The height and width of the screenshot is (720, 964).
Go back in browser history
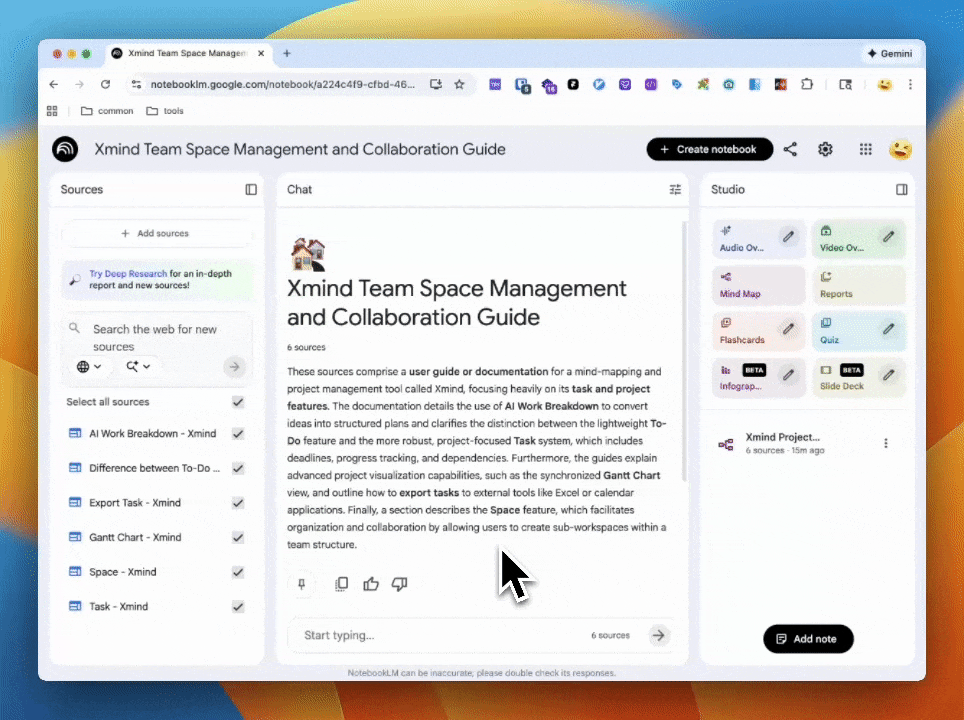pos(54,84)
